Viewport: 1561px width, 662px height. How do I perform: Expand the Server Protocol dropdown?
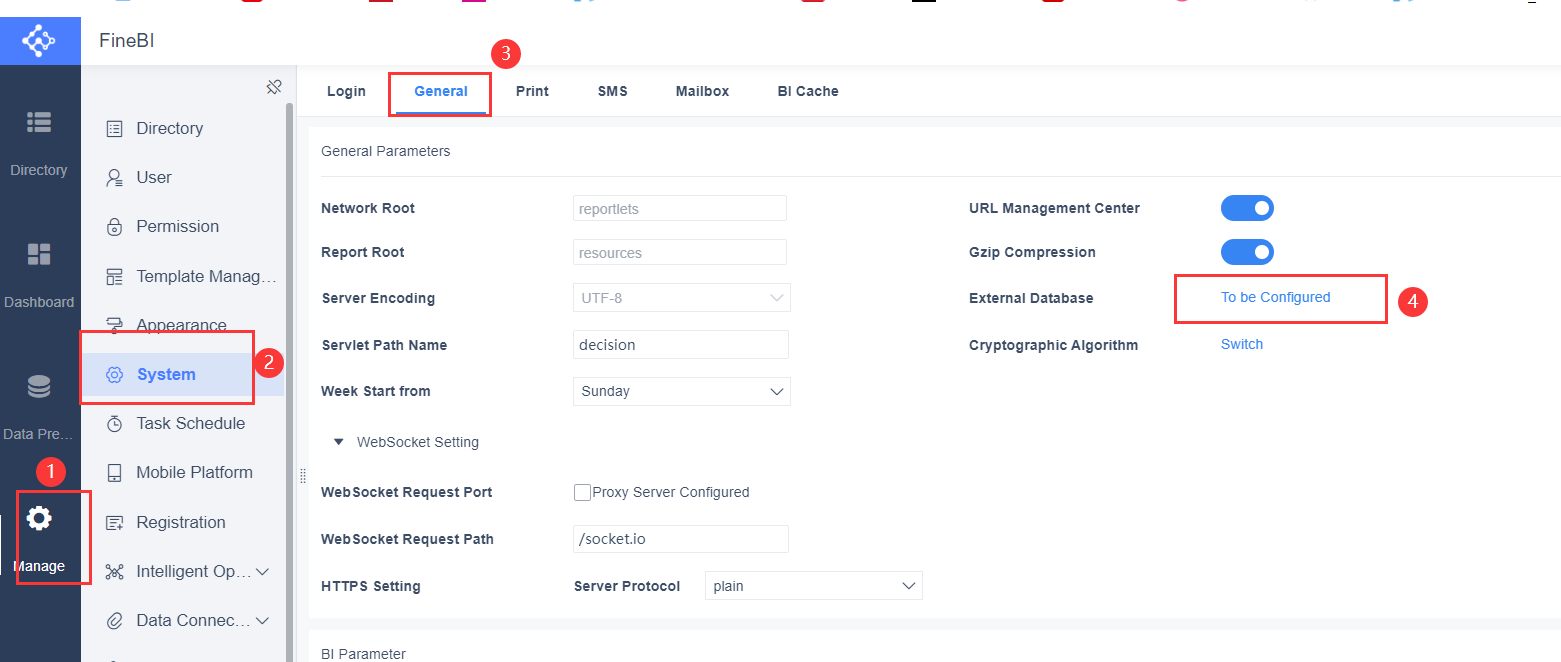coord(813,585)
